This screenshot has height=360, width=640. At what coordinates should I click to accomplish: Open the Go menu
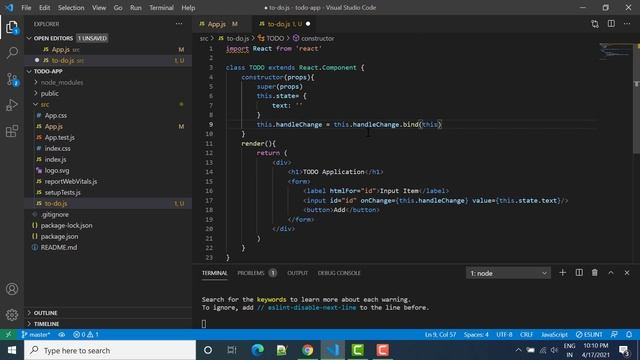118,7
